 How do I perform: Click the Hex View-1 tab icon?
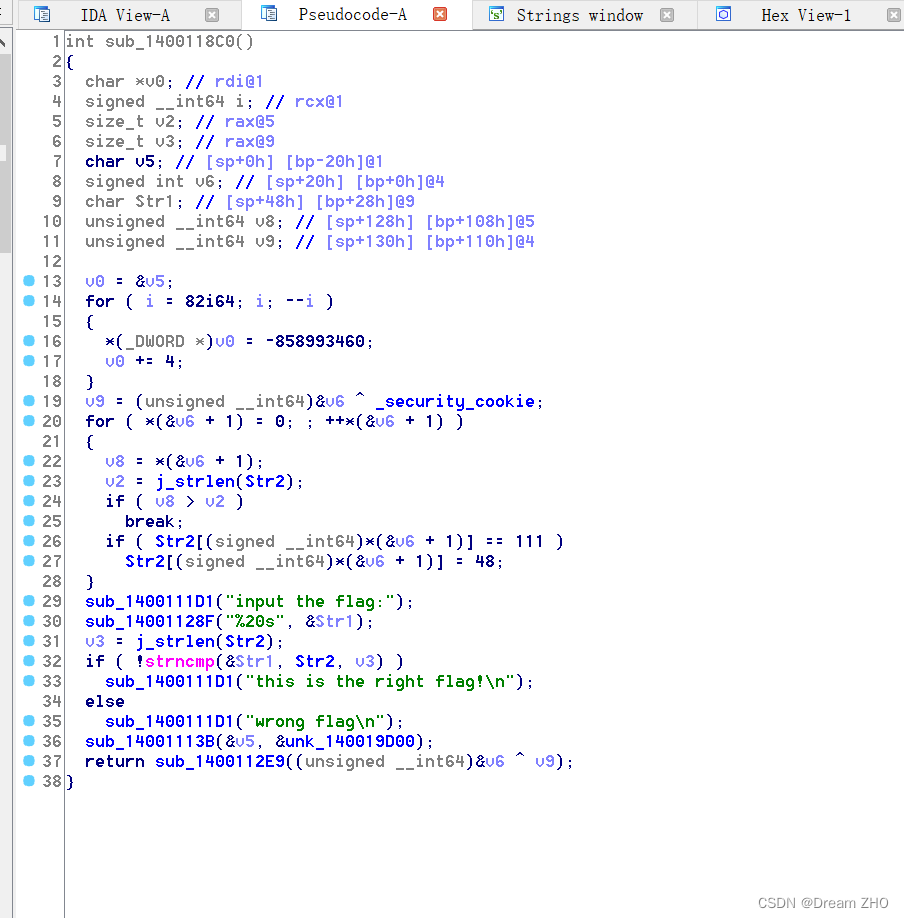pyautogui.click(x=724, y=15)
